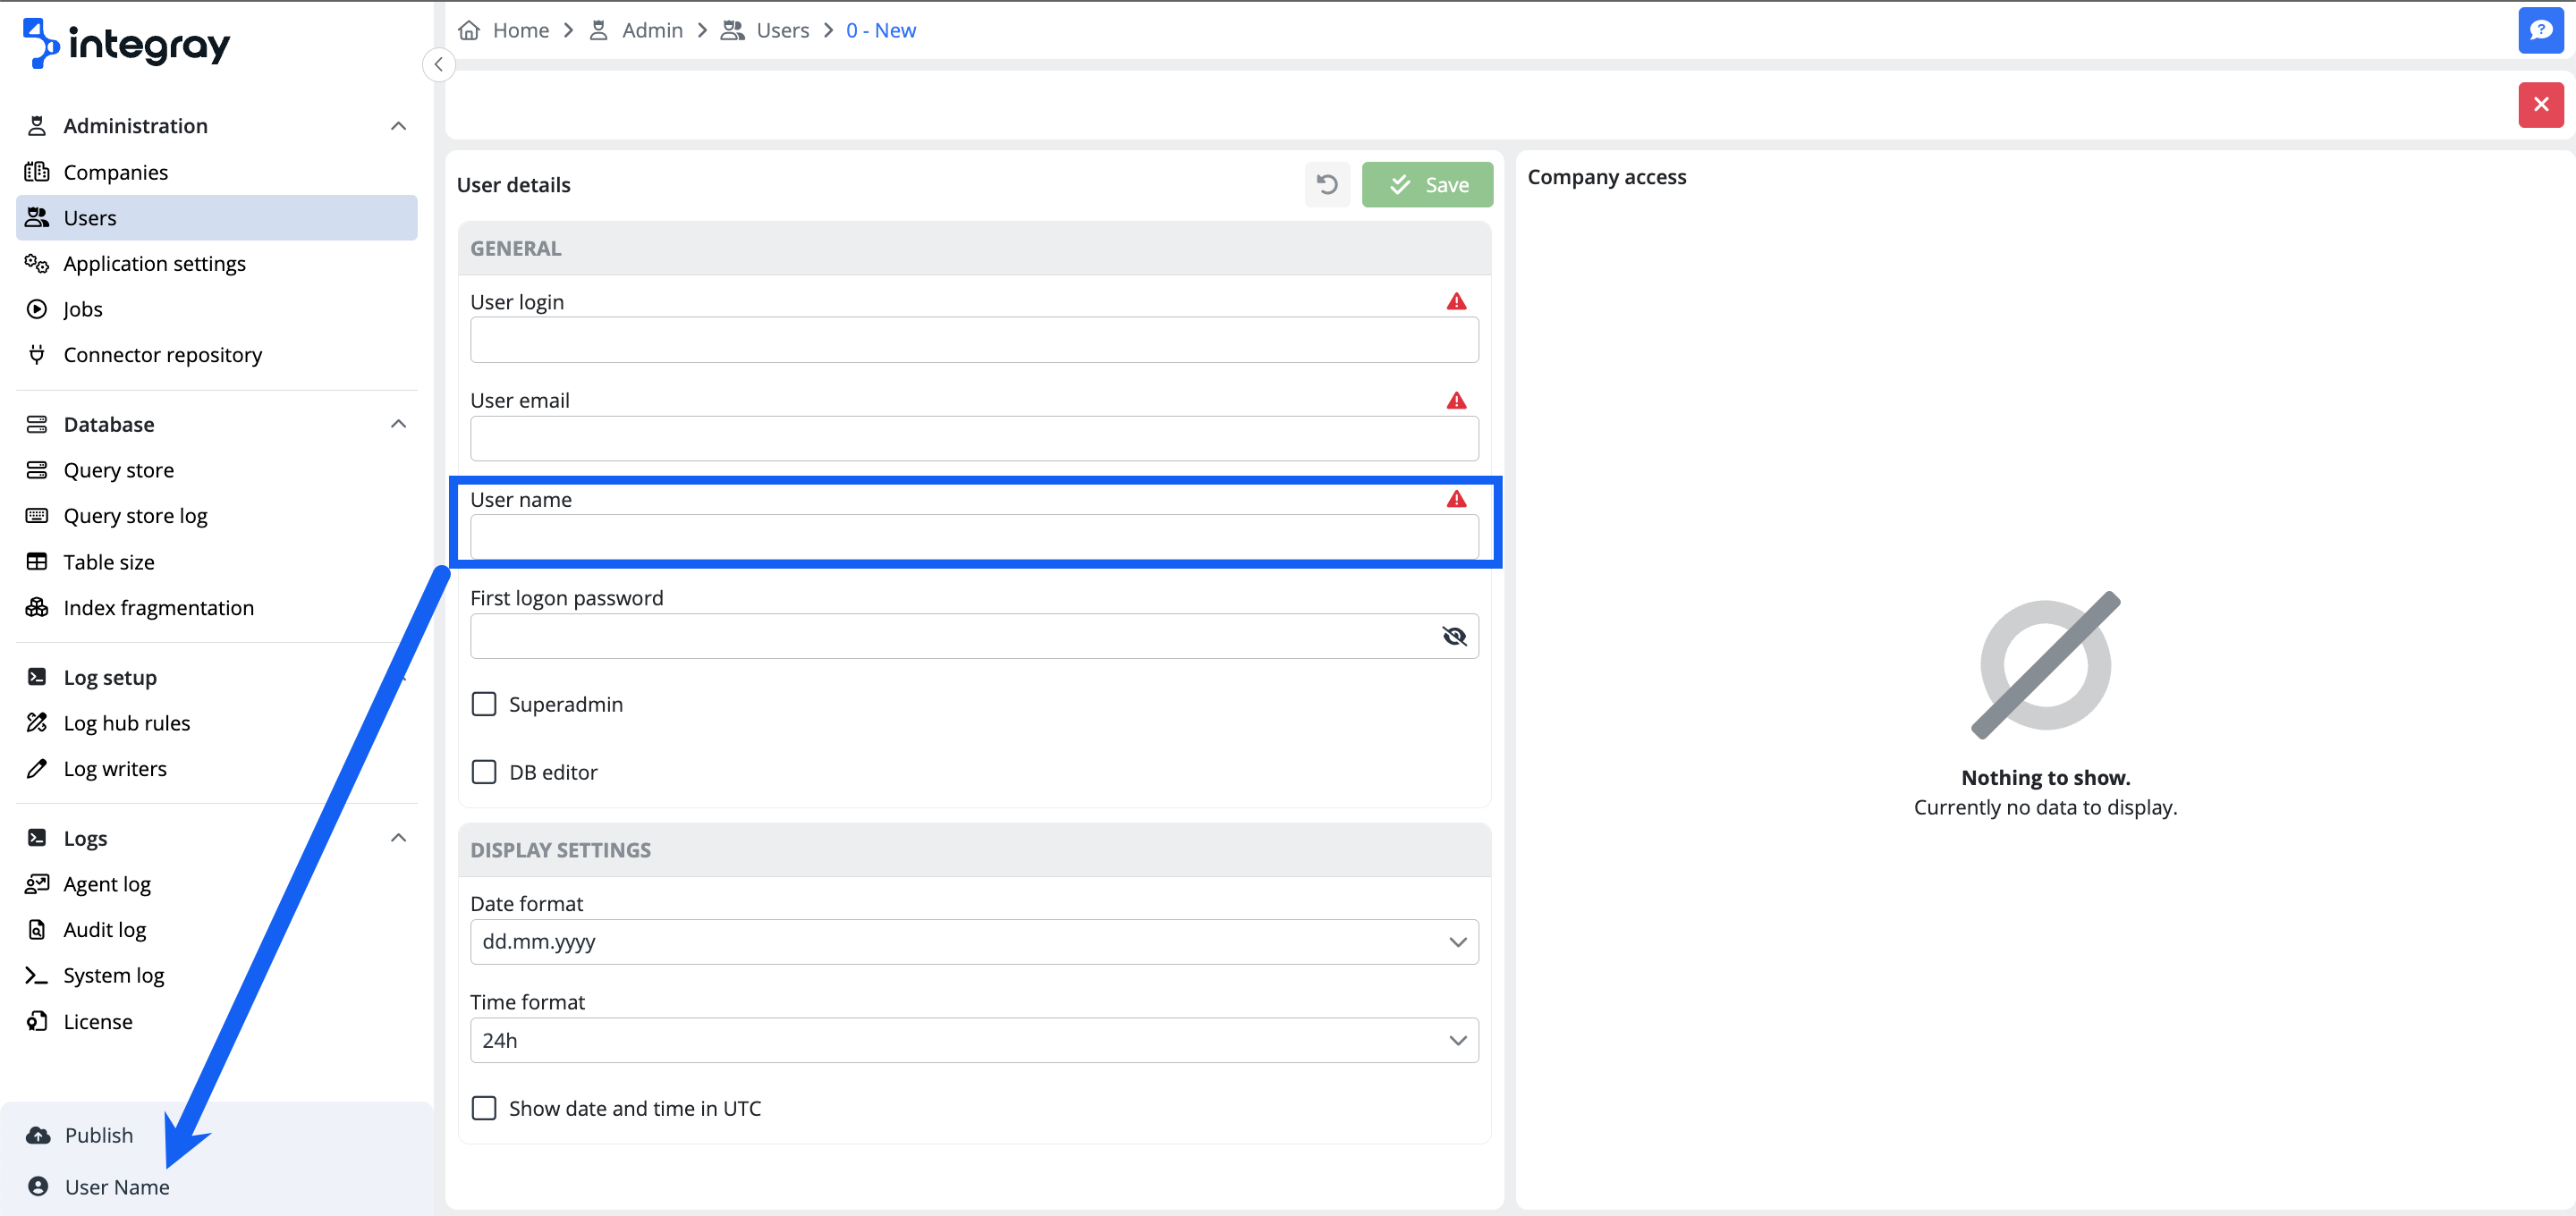The height and width of the screenshot is (1216, 2576).
Task: Open the Date format dropdown
Action: (x=973, y=941)
